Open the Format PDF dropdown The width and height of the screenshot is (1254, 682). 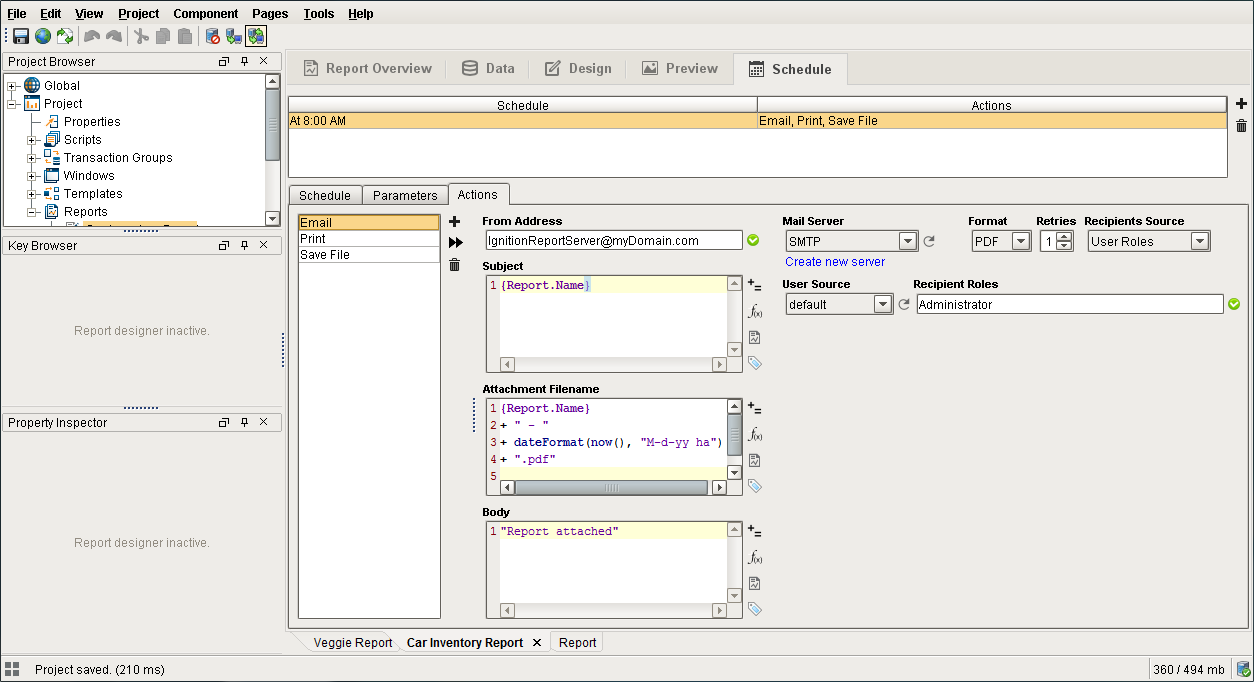coord(1001,241)
